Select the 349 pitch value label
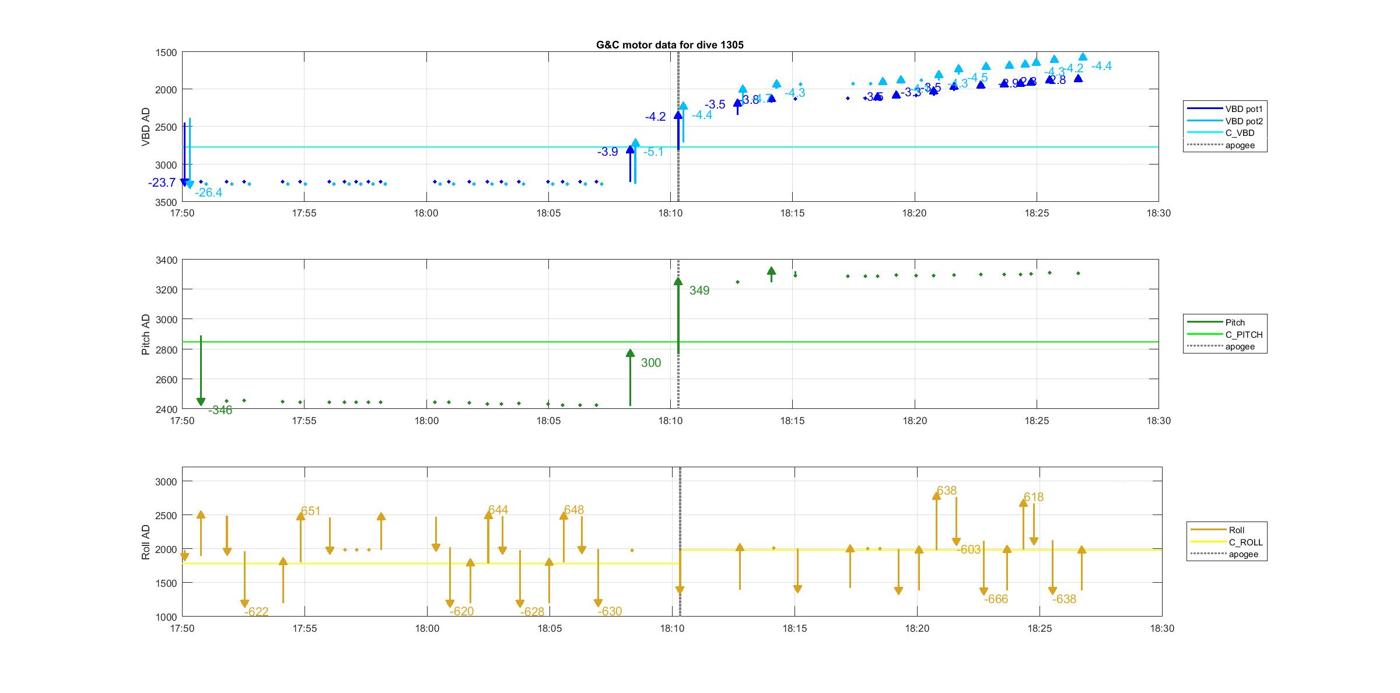This screenshot has width=1400, height=693. (699, 291)
